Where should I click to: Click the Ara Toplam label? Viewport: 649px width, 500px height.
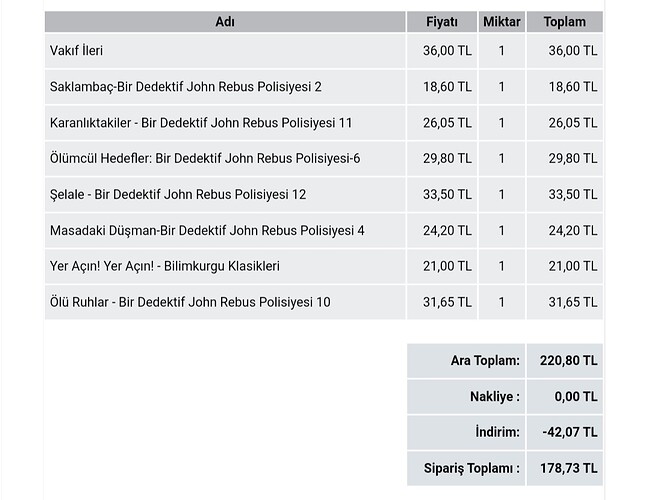(x=485, y=361)
